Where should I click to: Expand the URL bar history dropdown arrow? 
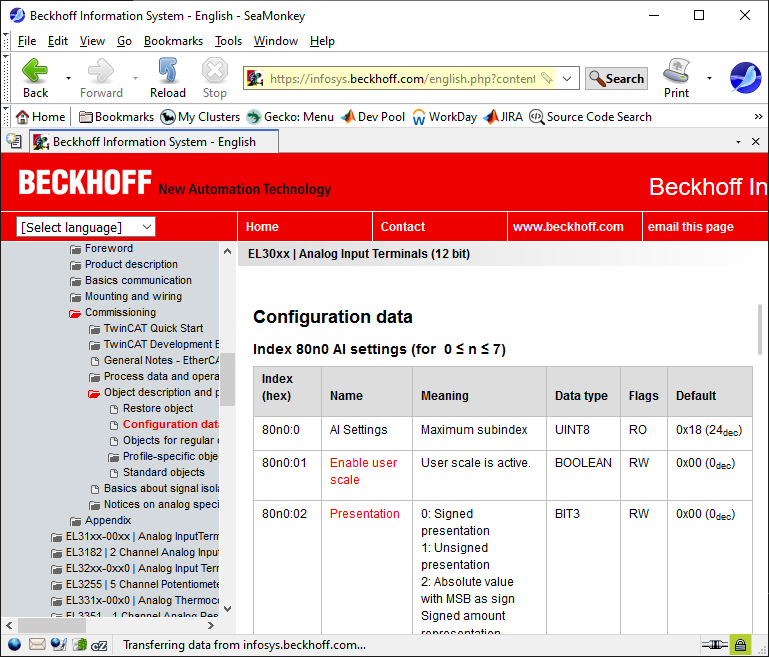pos(567,79)
